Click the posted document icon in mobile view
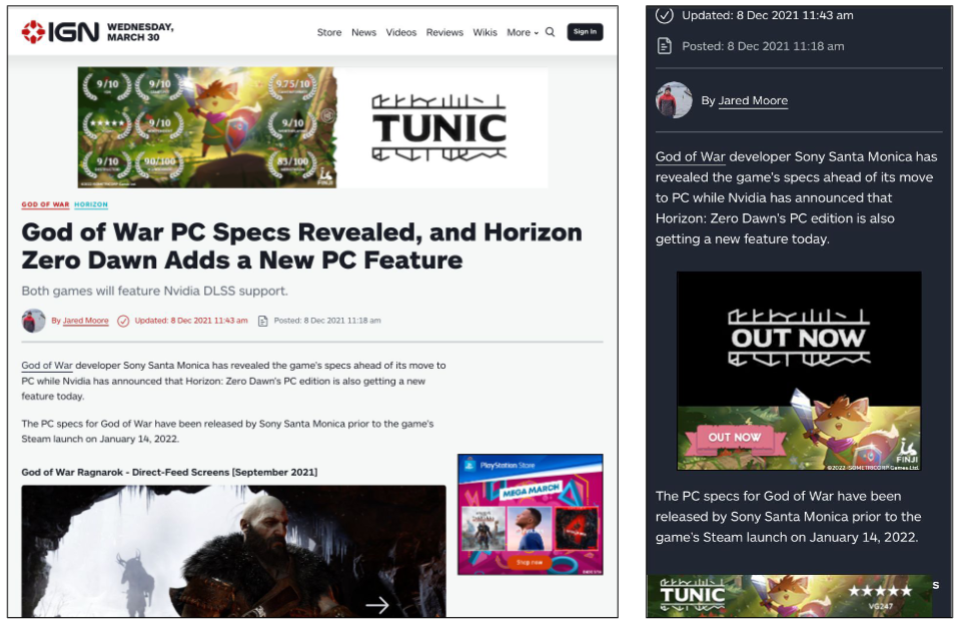This screenshot has width=960, height=624. 664,46
